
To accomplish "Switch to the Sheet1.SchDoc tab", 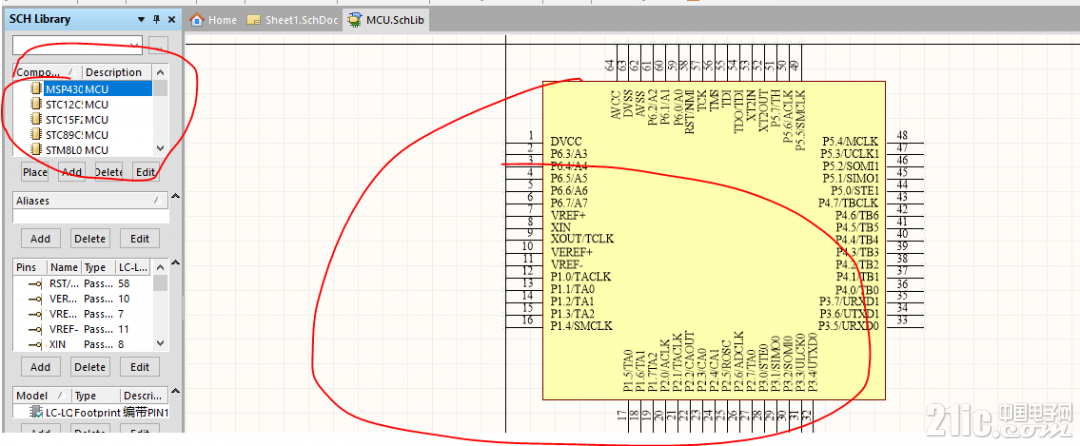I will pos(292,20).
